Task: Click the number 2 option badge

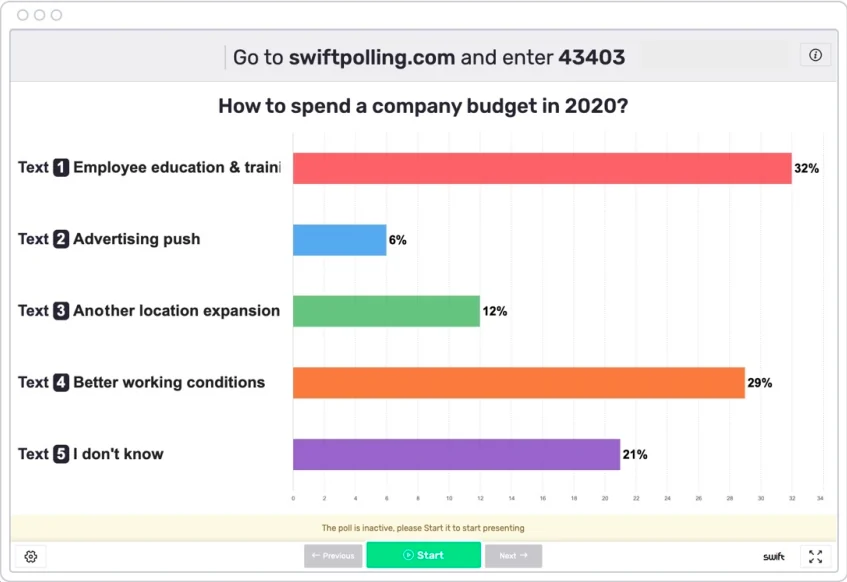Action: (x=61, y=240)
